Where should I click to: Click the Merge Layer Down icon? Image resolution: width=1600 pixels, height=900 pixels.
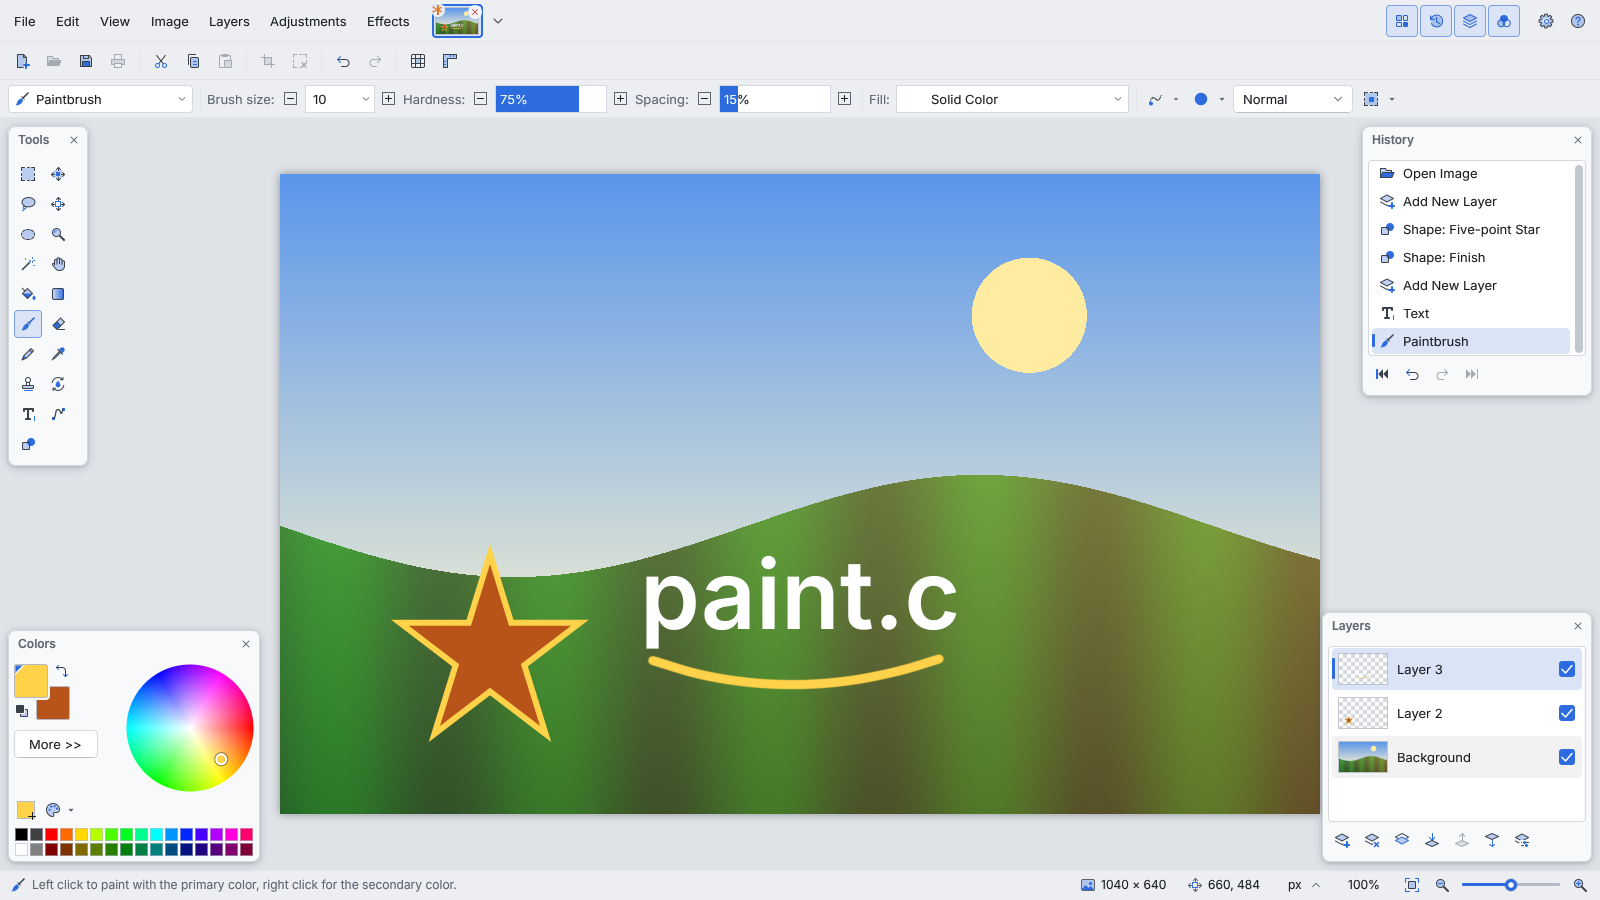[x=1432, y=840]
